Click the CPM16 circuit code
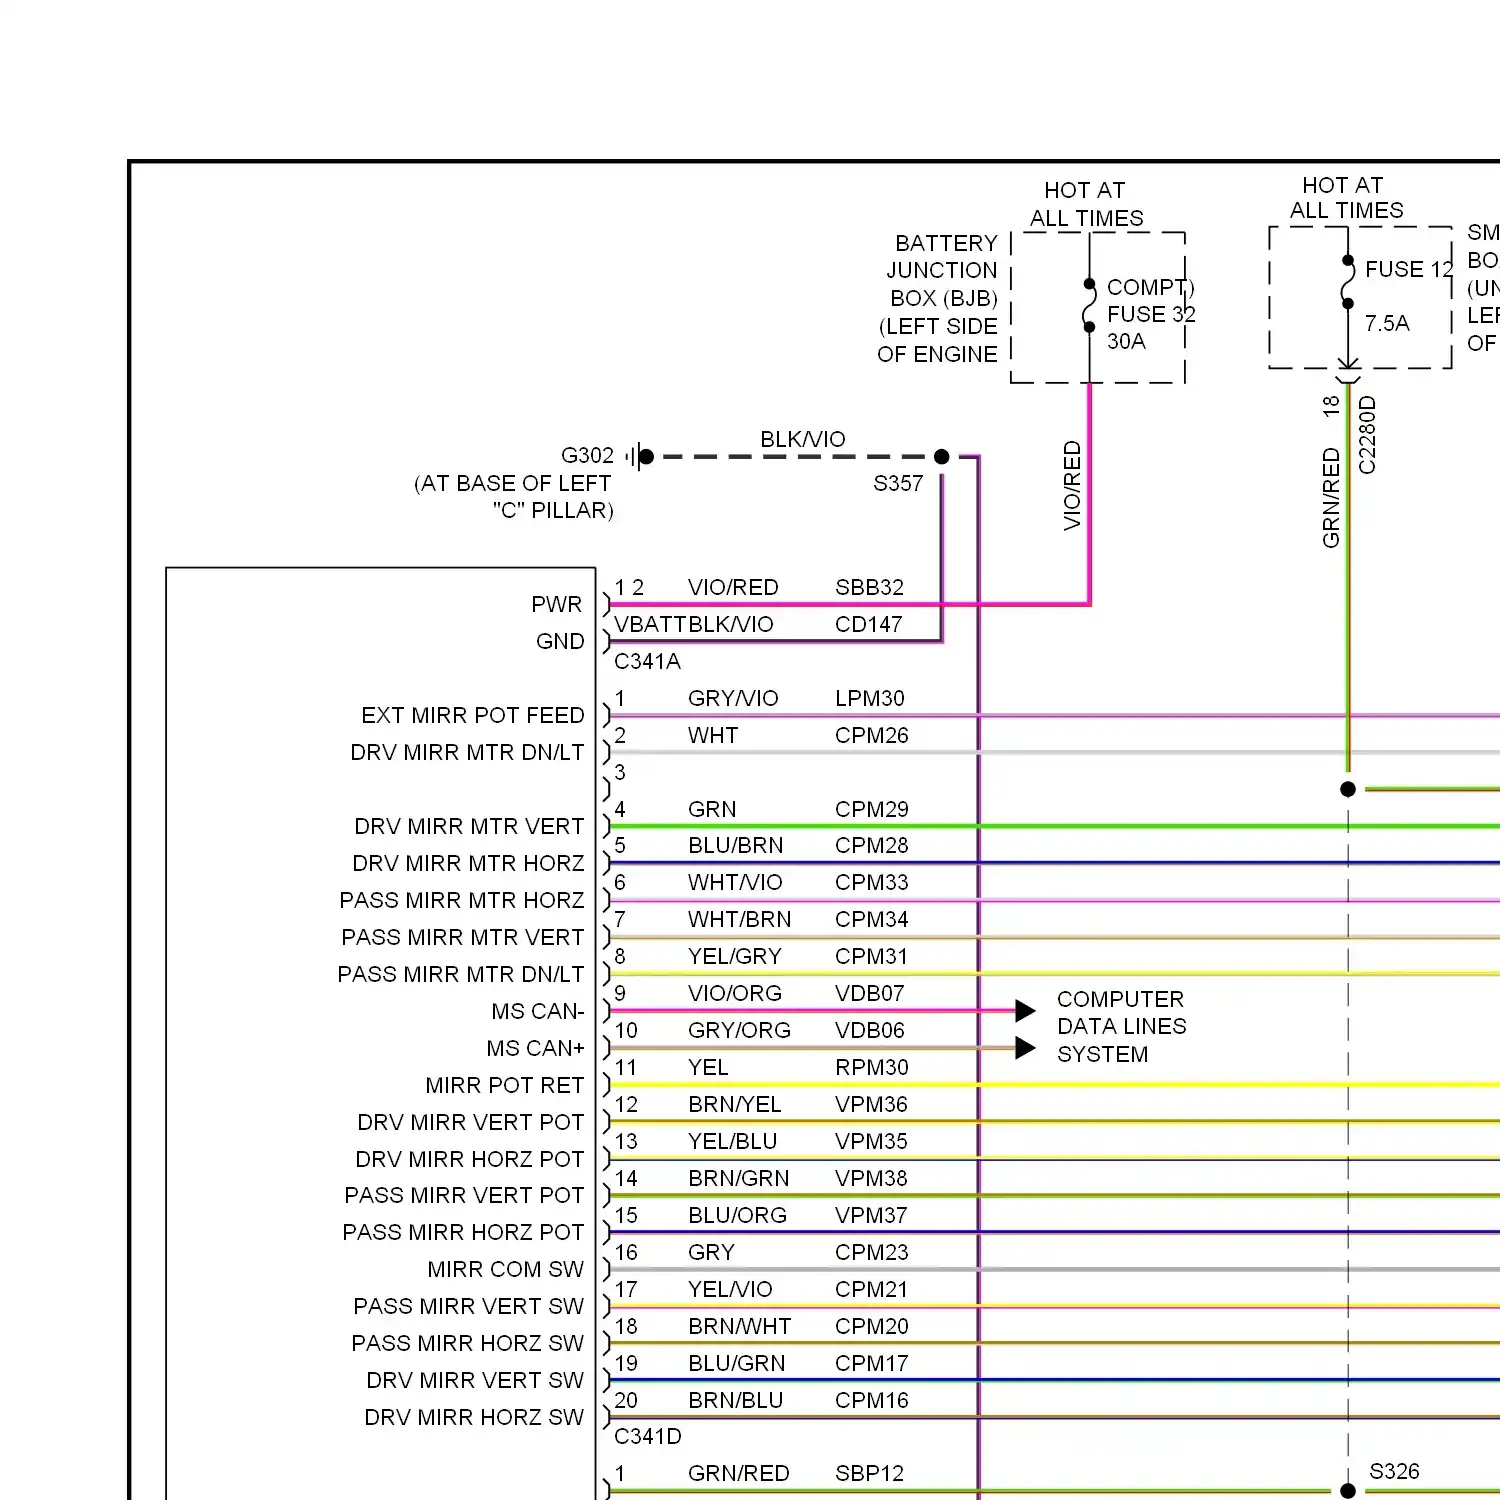 872,1400
